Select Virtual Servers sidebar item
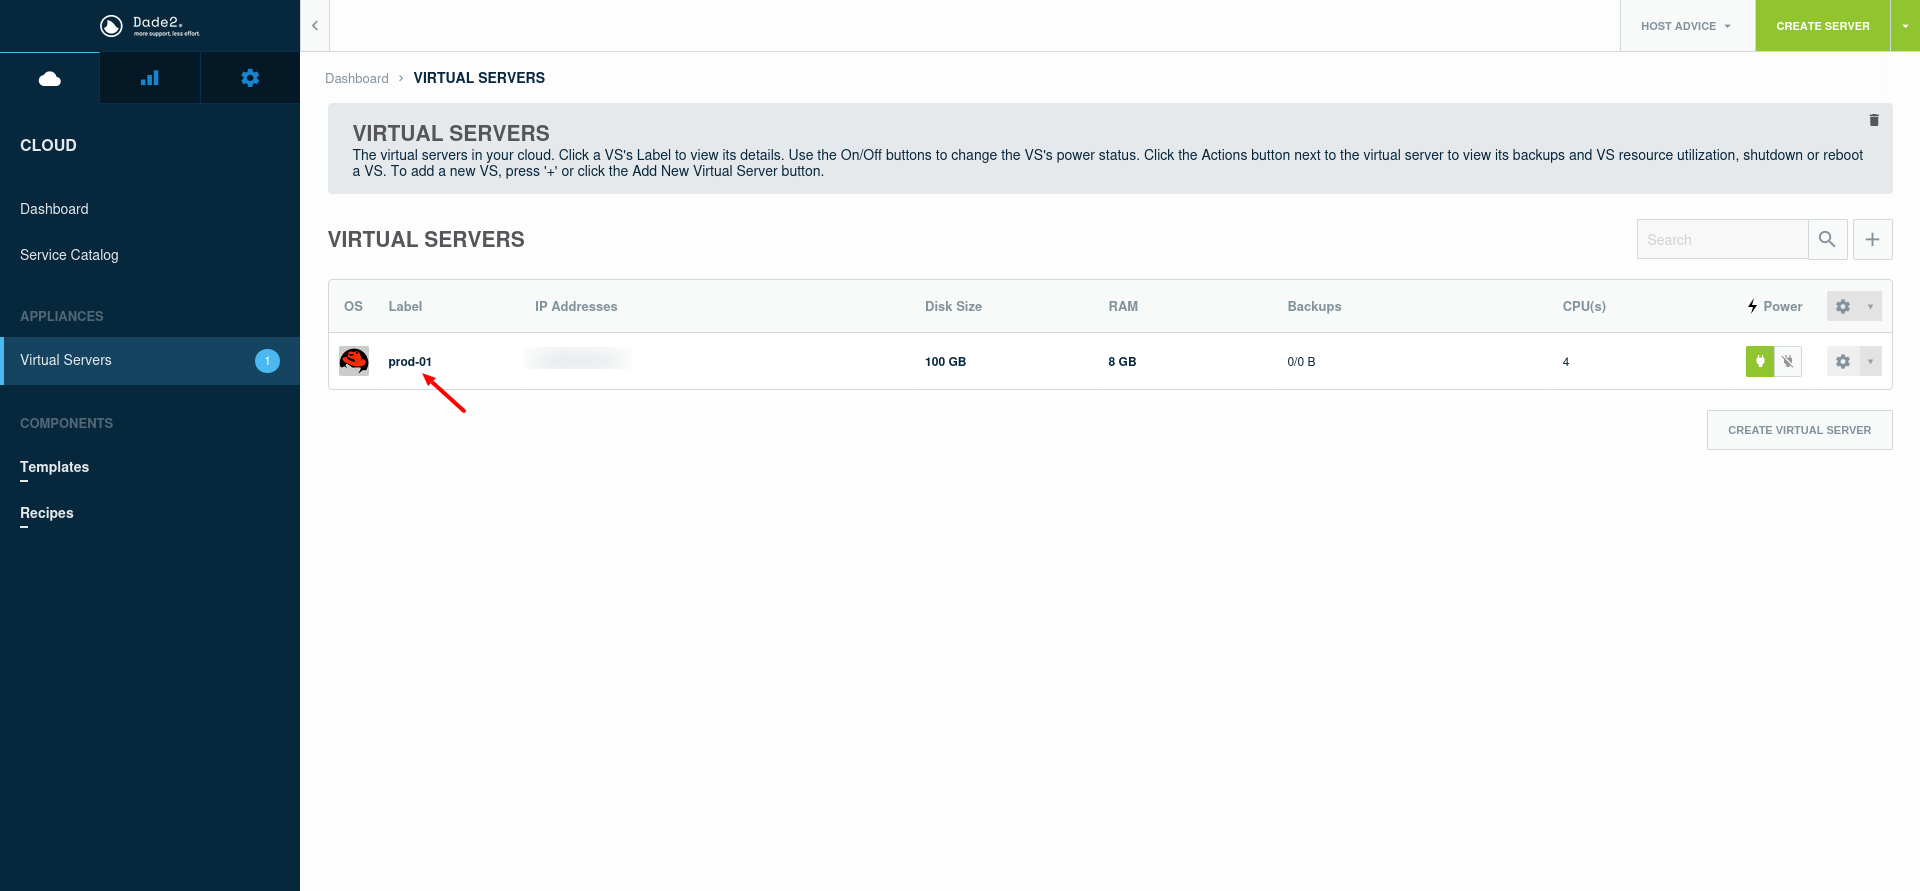This screenshot has height=891, width=1920. pos(150,361)
